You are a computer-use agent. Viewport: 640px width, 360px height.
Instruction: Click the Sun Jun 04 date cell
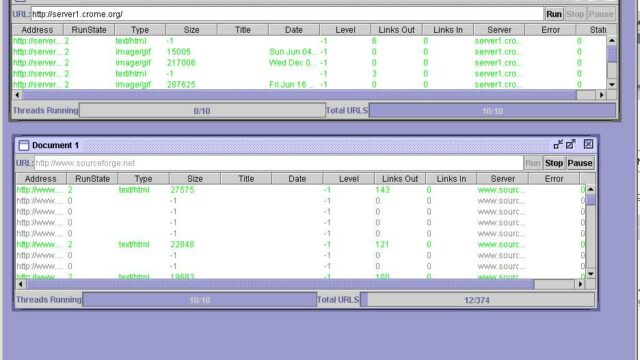(293, 52)
